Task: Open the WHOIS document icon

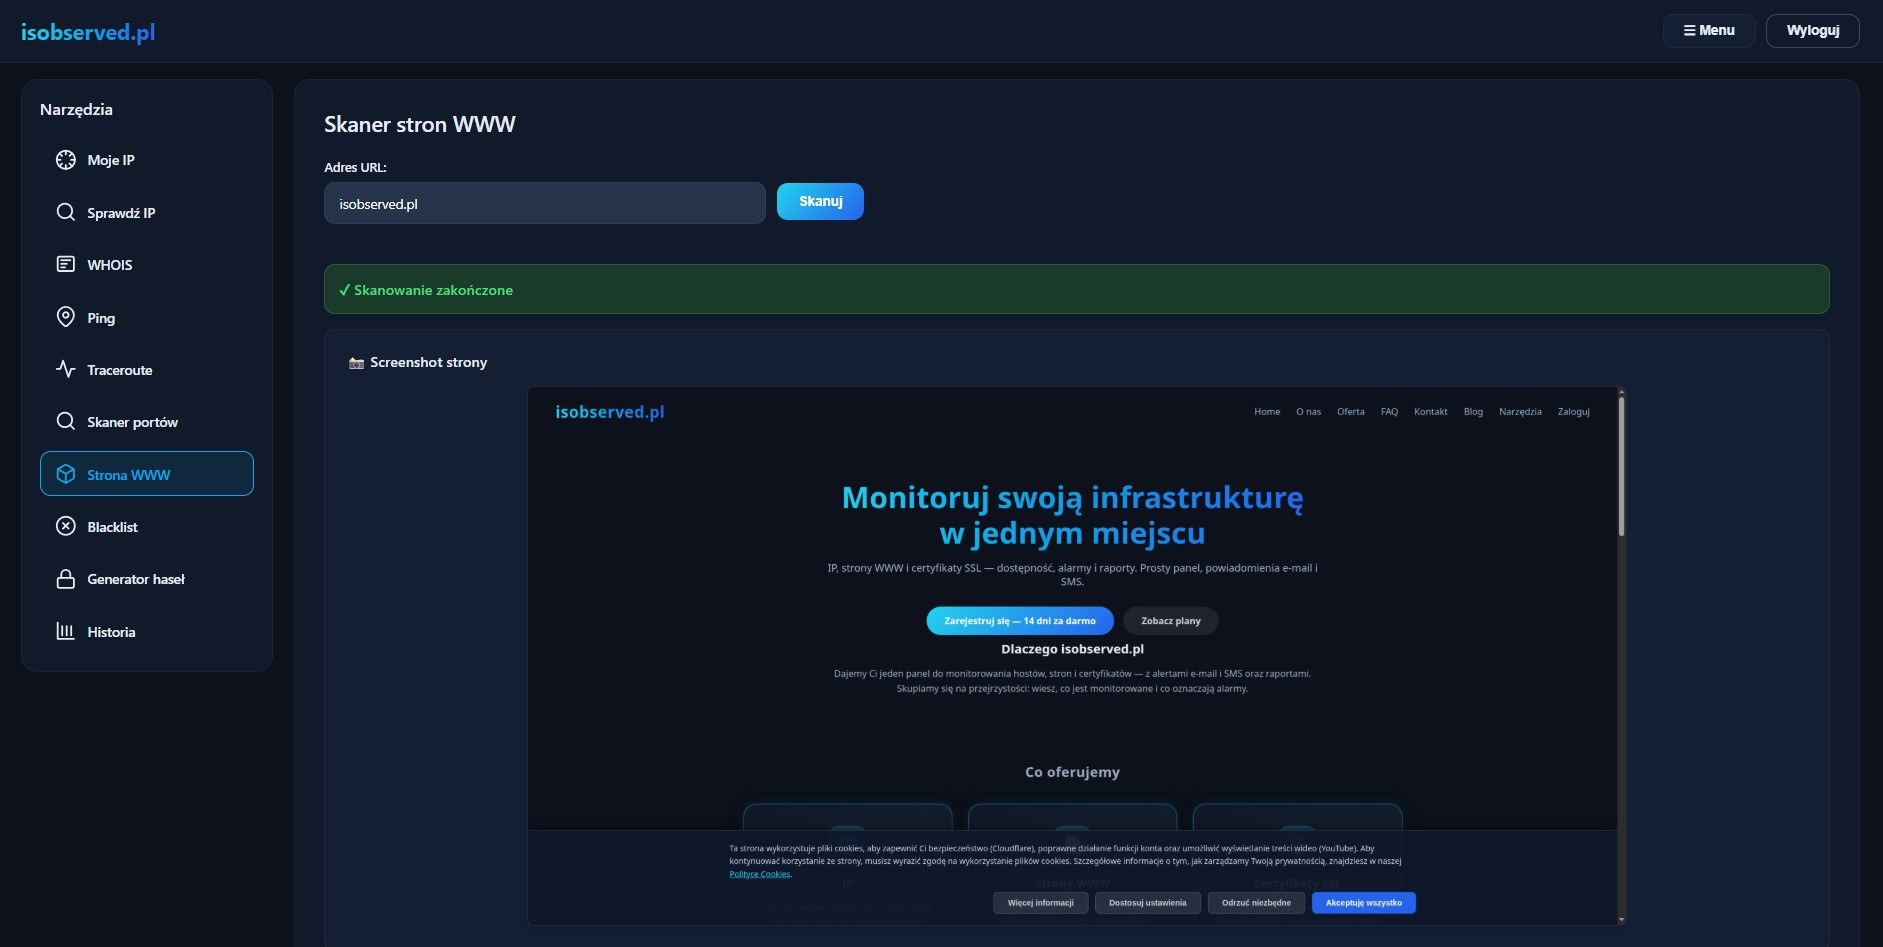Action: pyautogui.click(x=66, y=264)
